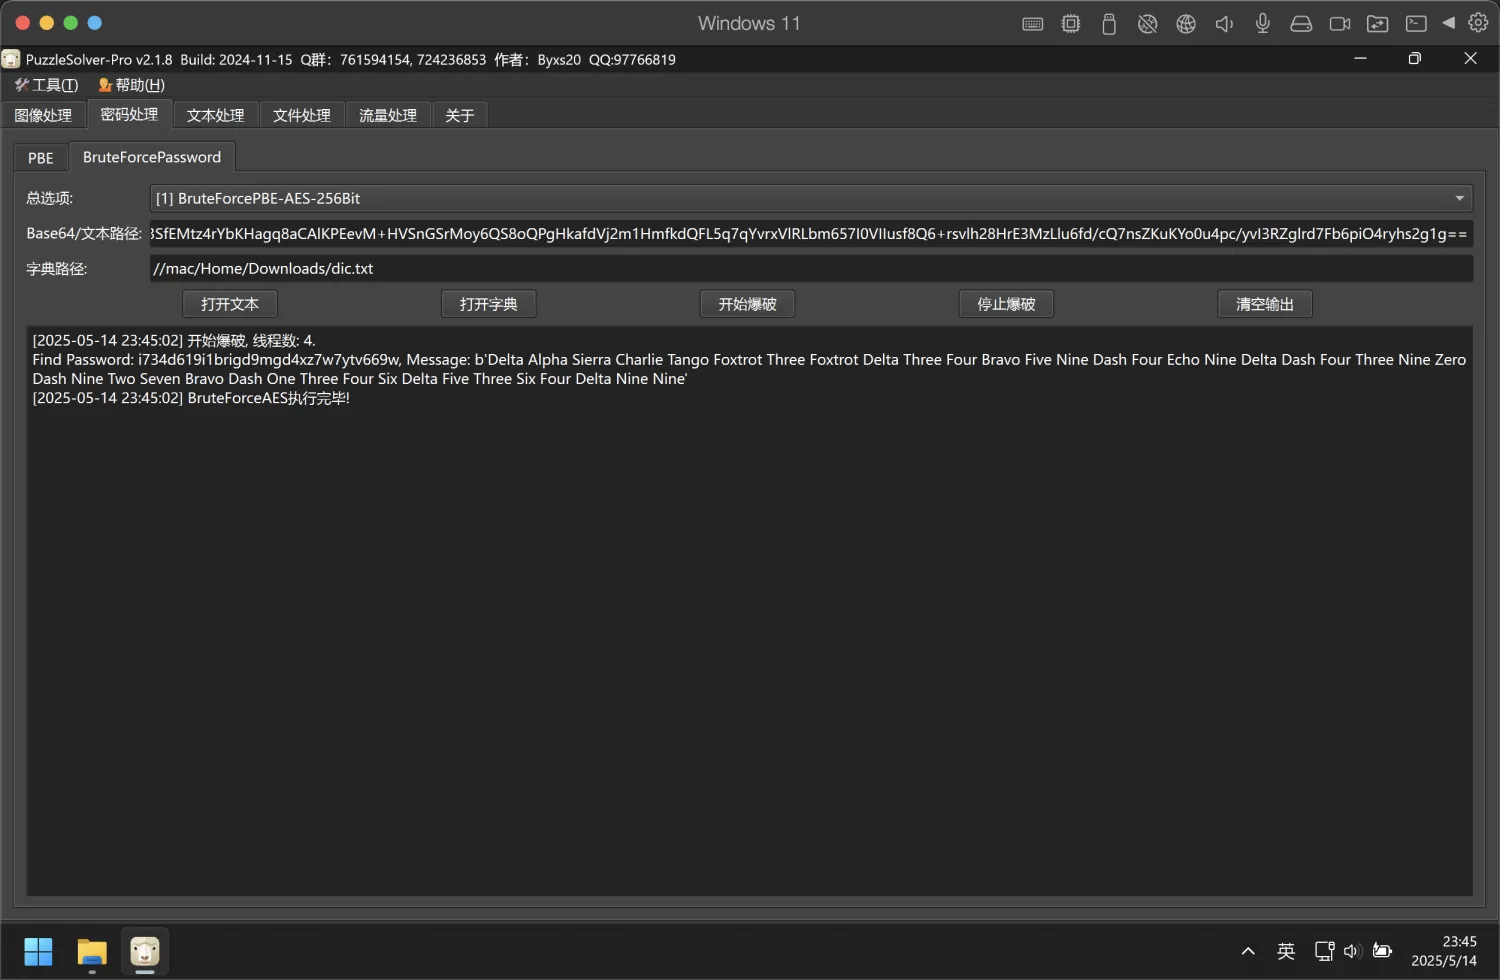Click the screen display icon in VM toolbar

point(1416,23)
